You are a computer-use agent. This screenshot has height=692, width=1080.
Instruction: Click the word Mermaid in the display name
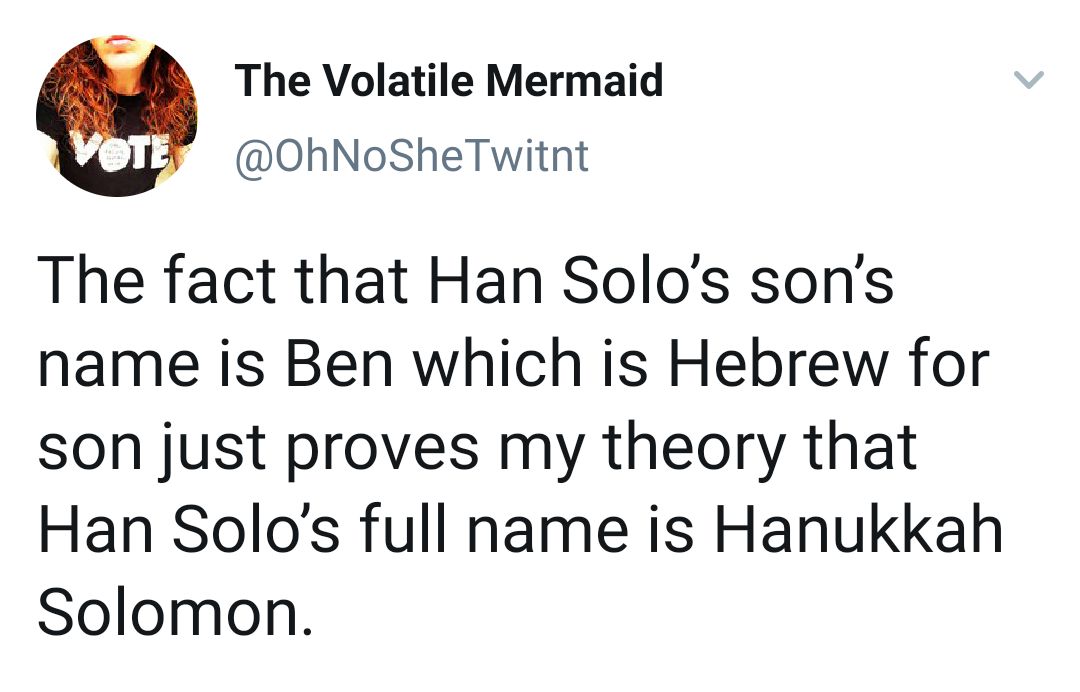click(574, 80)
